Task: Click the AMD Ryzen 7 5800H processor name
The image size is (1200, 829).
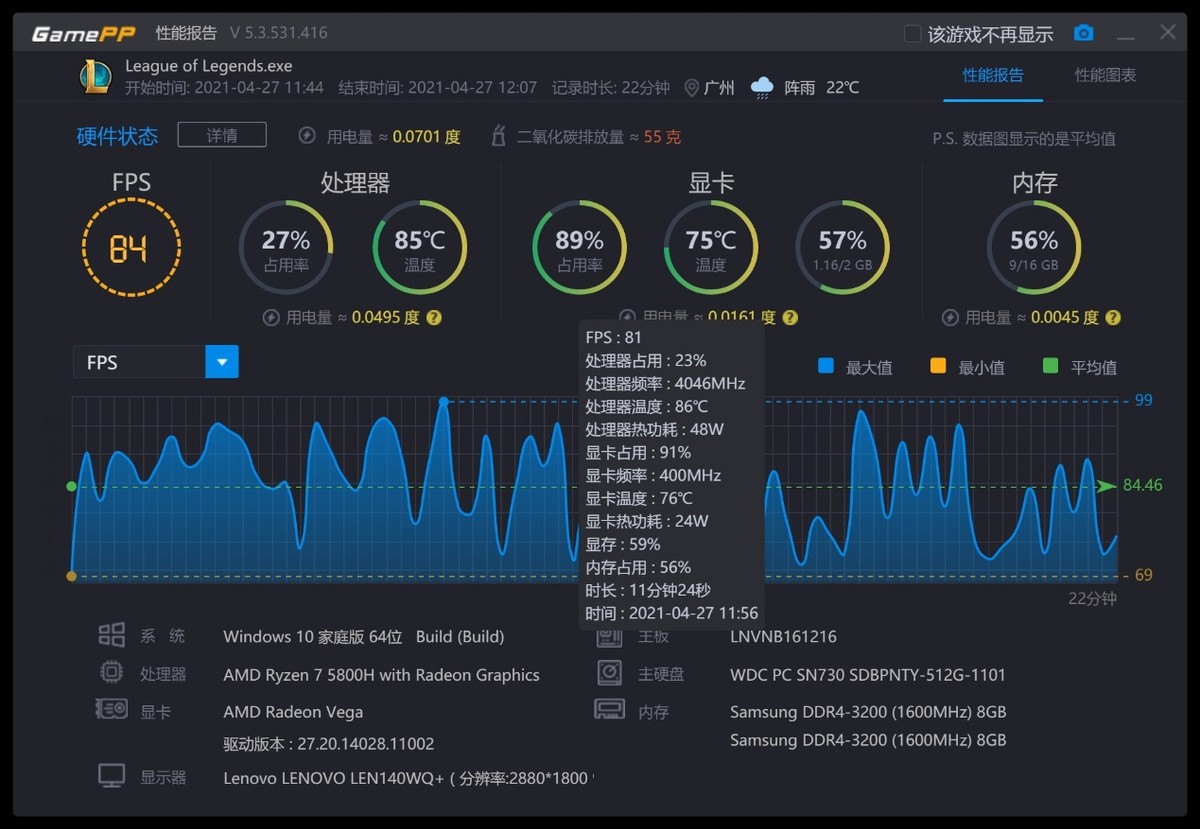Action: tap(381, 675)
